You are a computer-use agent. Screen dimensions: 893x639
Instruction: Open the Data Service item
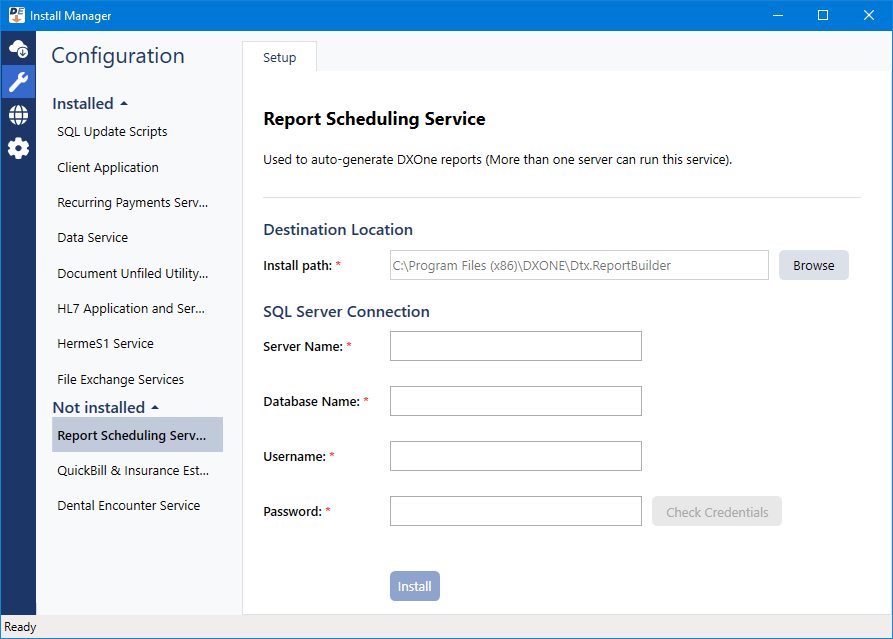click(92, 237)
